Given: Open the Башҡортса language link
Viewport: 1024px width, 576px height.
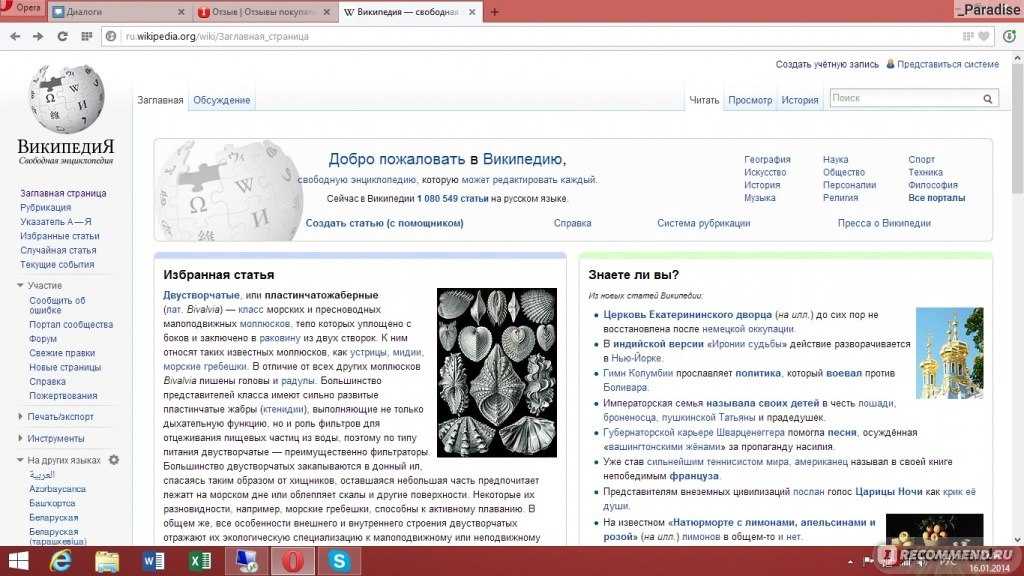Looking at the screenshot, I should coord(52,504).
